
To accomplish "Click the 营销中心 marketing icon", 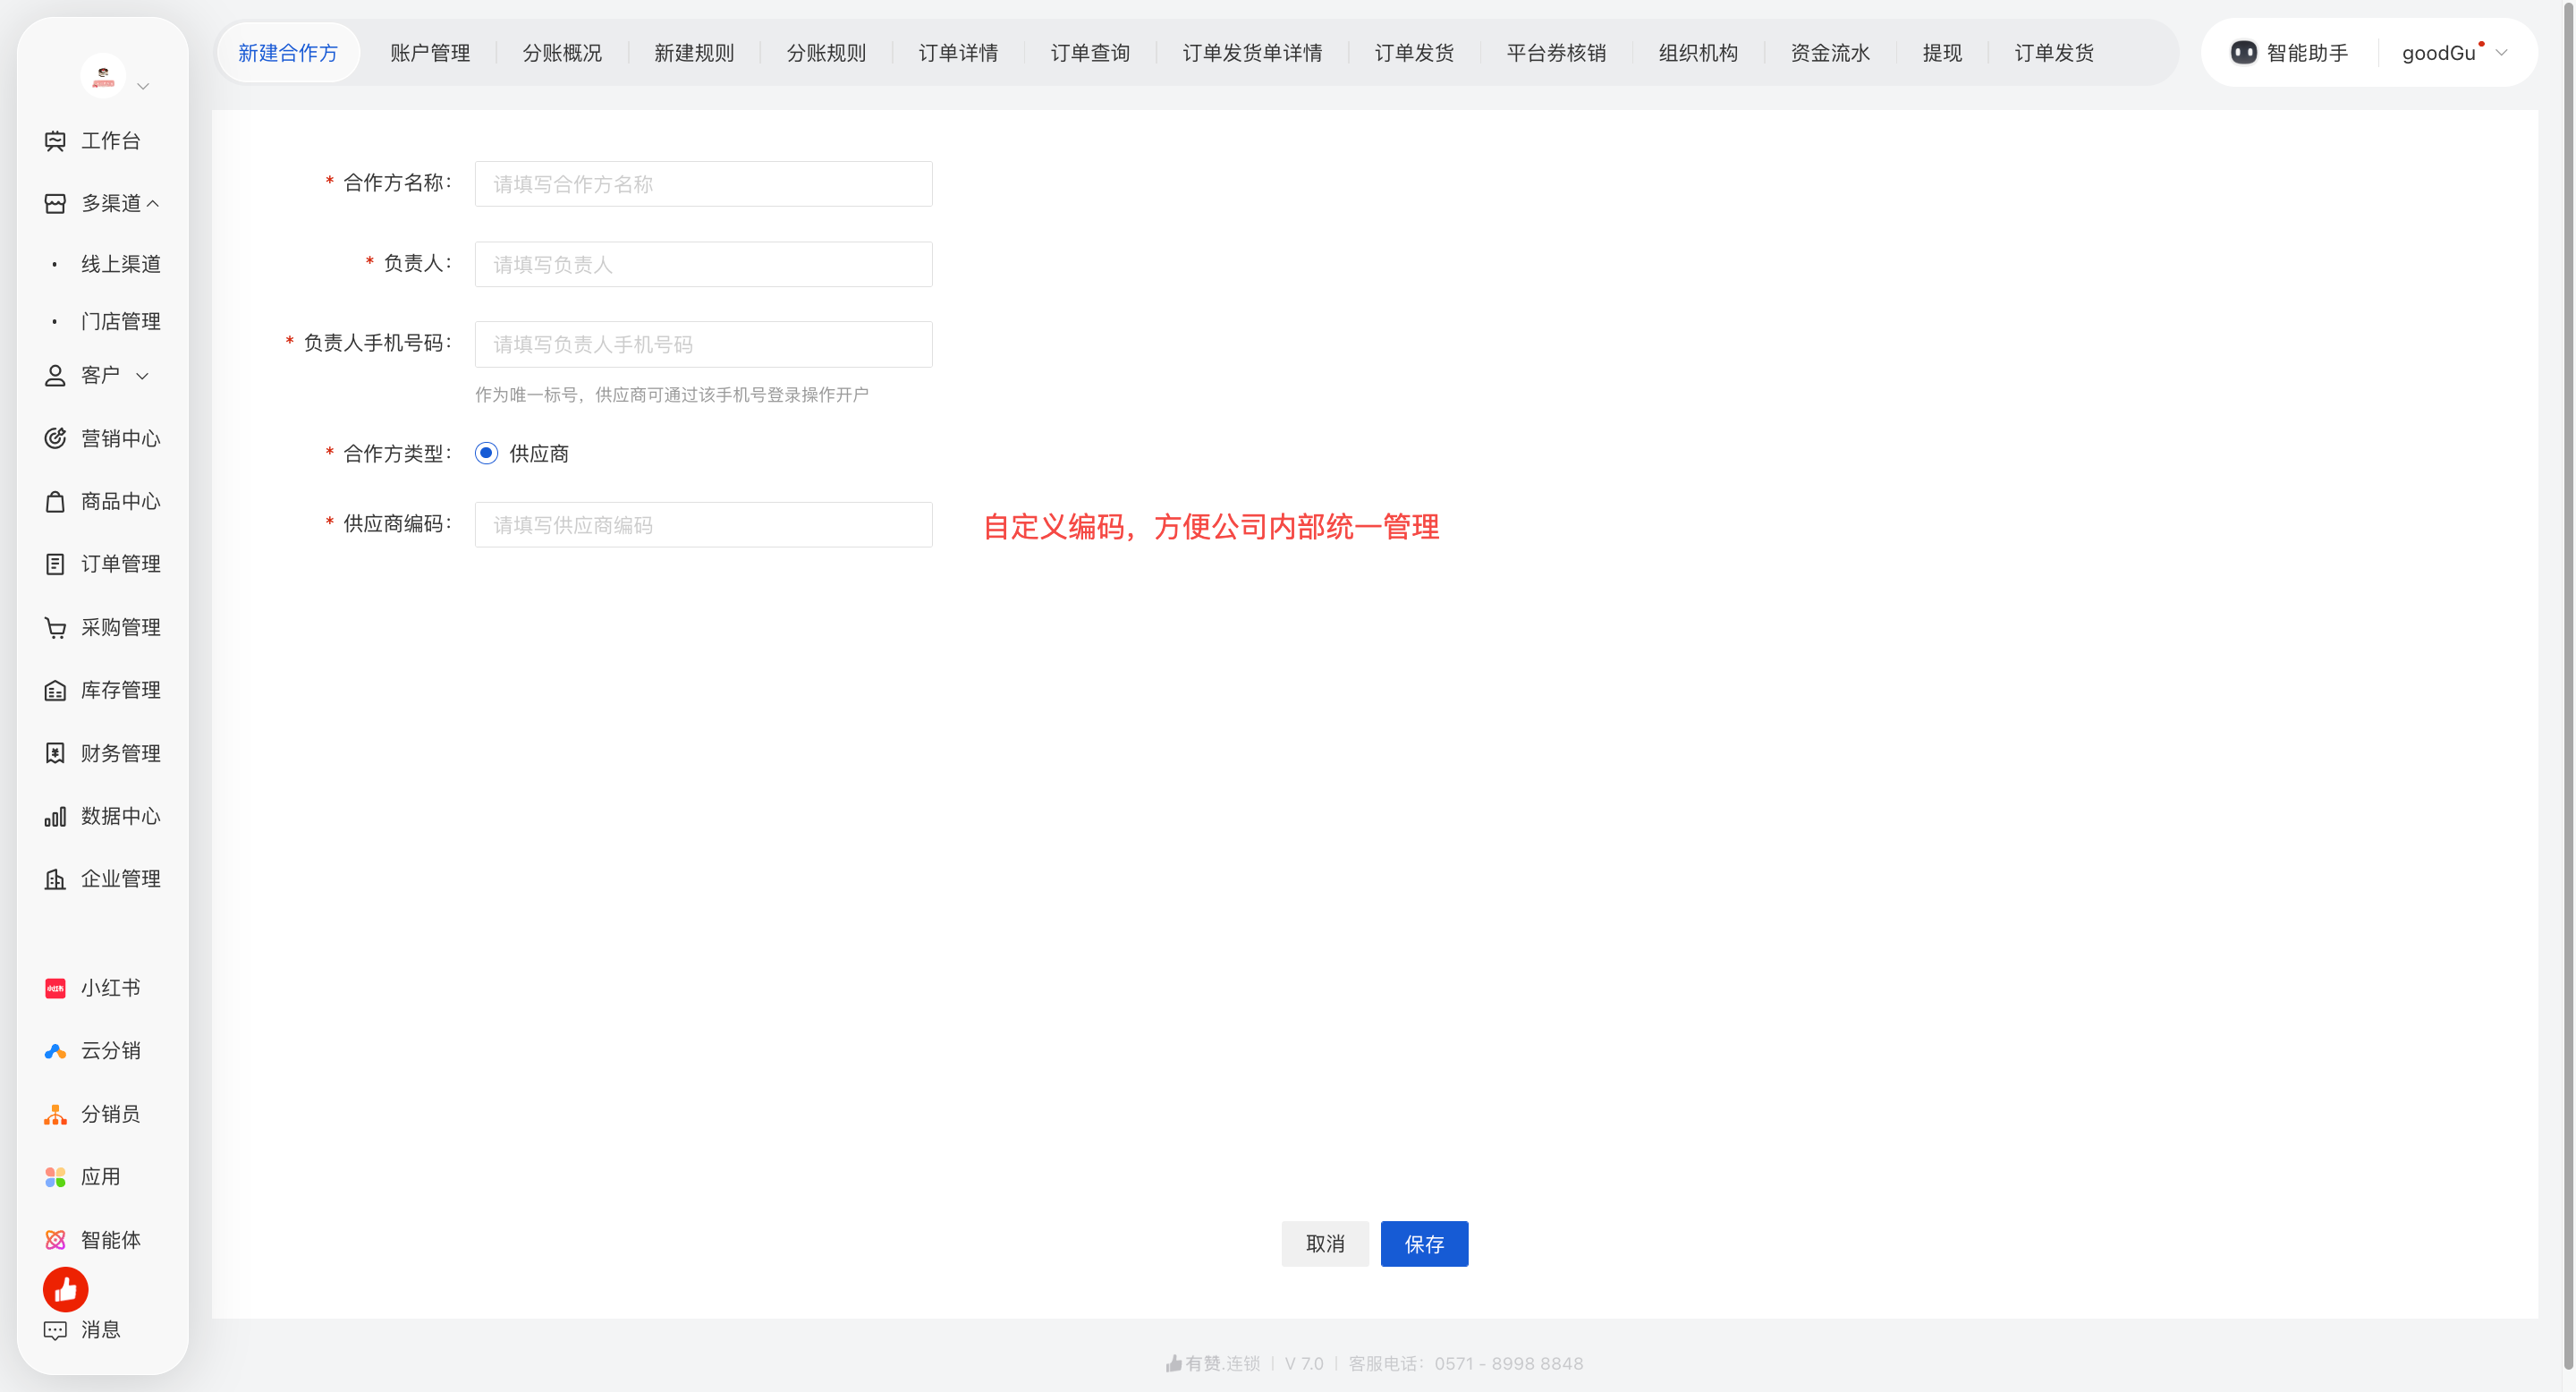I will 55,438.
